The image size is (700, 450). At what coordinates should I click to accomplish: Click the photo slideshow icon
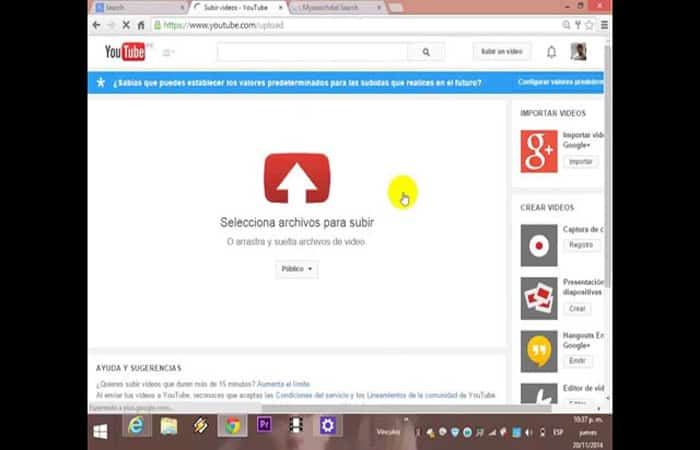(x=539, y=299)
